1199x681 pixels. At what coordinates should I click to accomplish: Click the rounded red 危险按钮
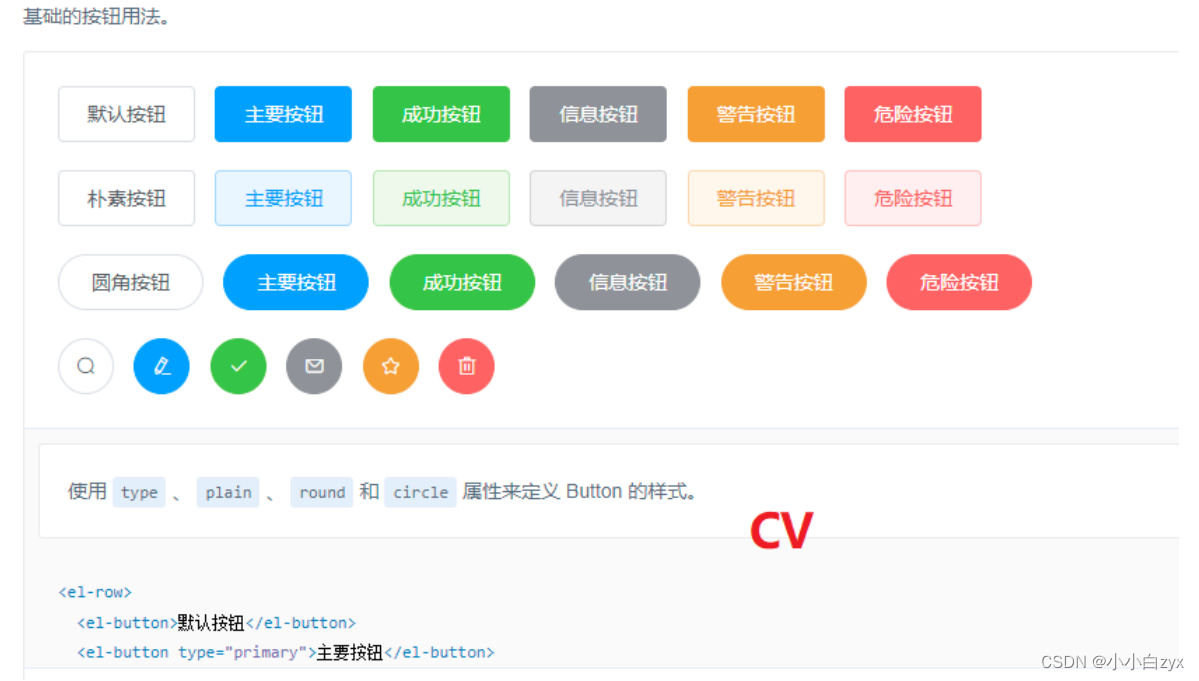pyautogui.click(x=958, y=282)
